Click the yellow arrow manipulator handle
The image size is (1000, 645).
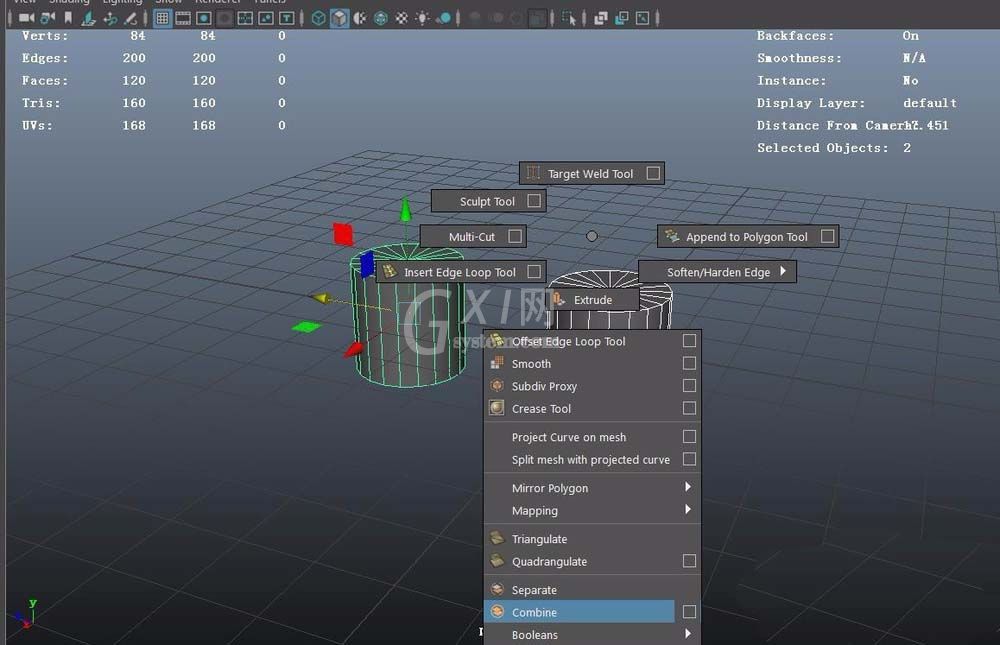[321, 298]
